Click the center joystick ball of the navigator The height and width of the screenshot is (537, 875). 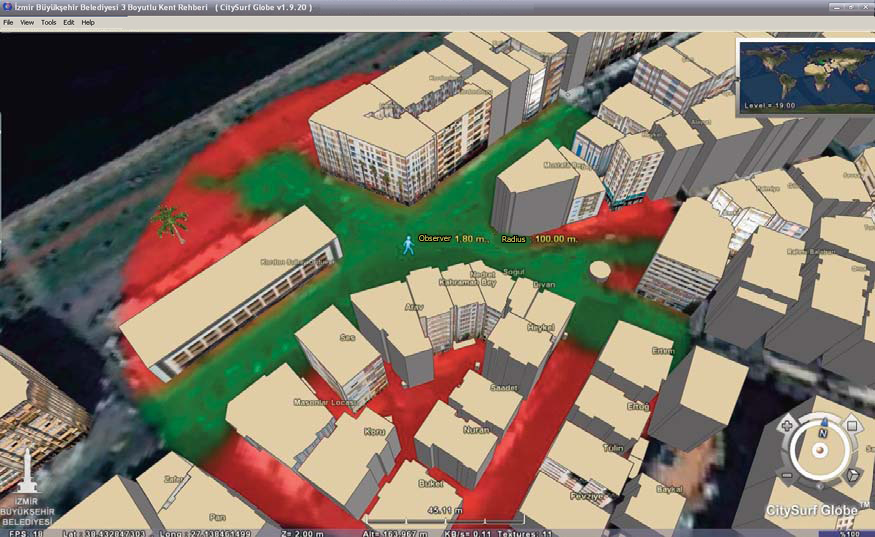point(820,450)
